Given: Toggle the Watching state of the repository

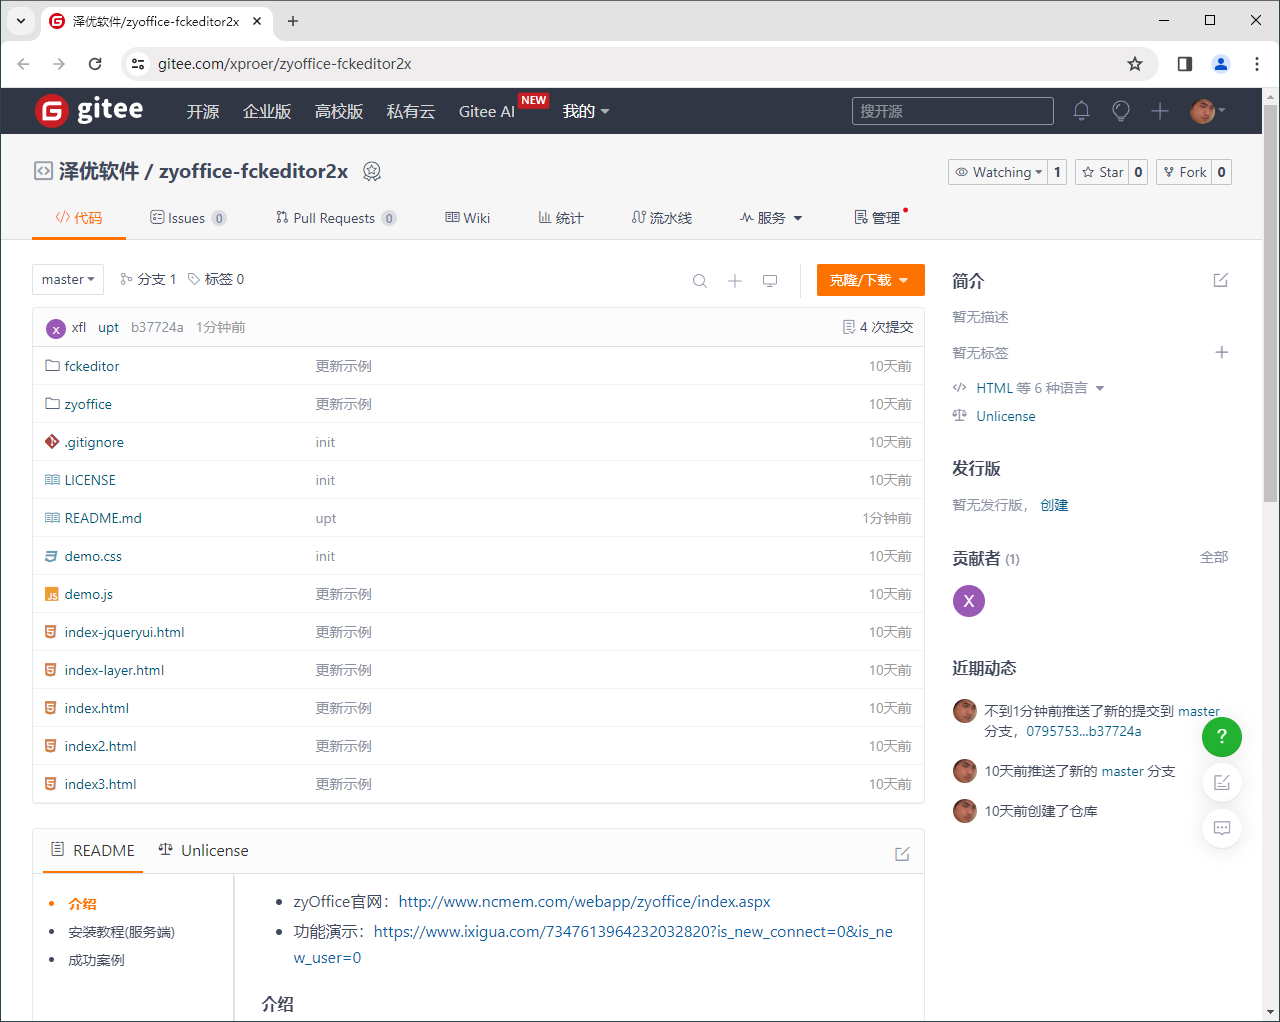Looking at the screenshot, I should 1000,171.
